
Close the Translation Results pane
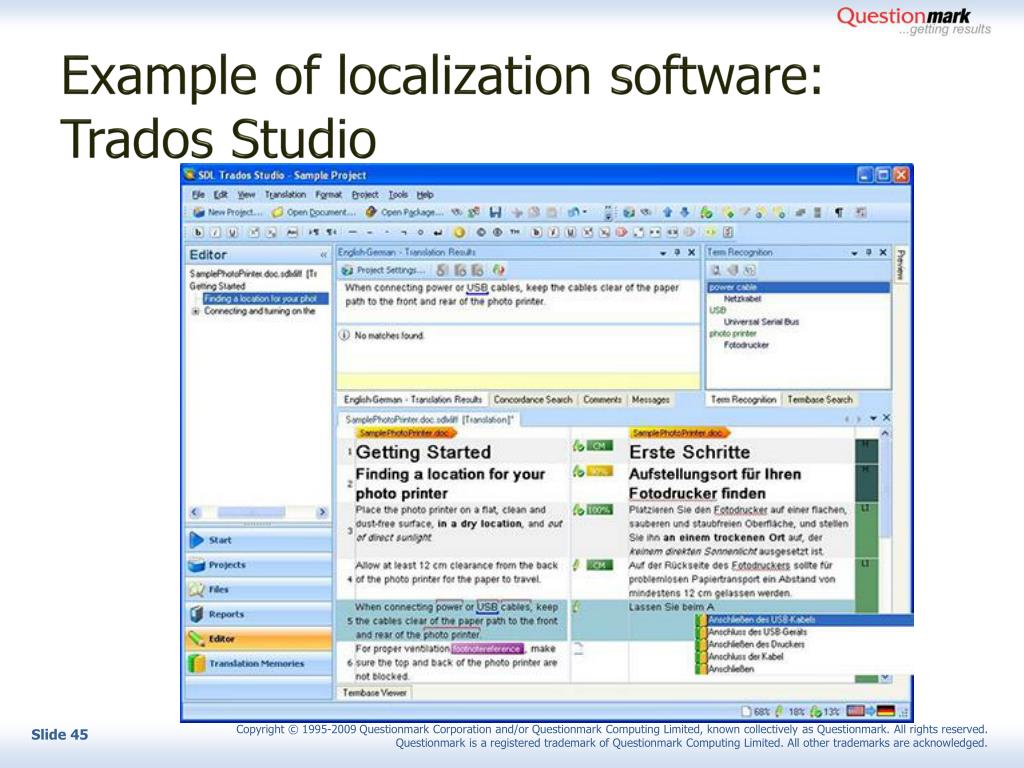click(692, 252)
